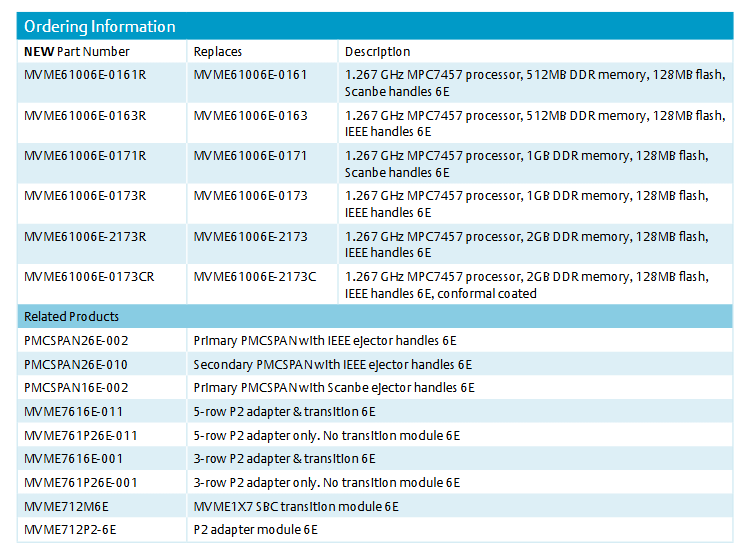Screen dimensions: 753x557
Task: Select replaced part MVME61006E-0161
Action: pyautogui.click(x=250, y=75)
